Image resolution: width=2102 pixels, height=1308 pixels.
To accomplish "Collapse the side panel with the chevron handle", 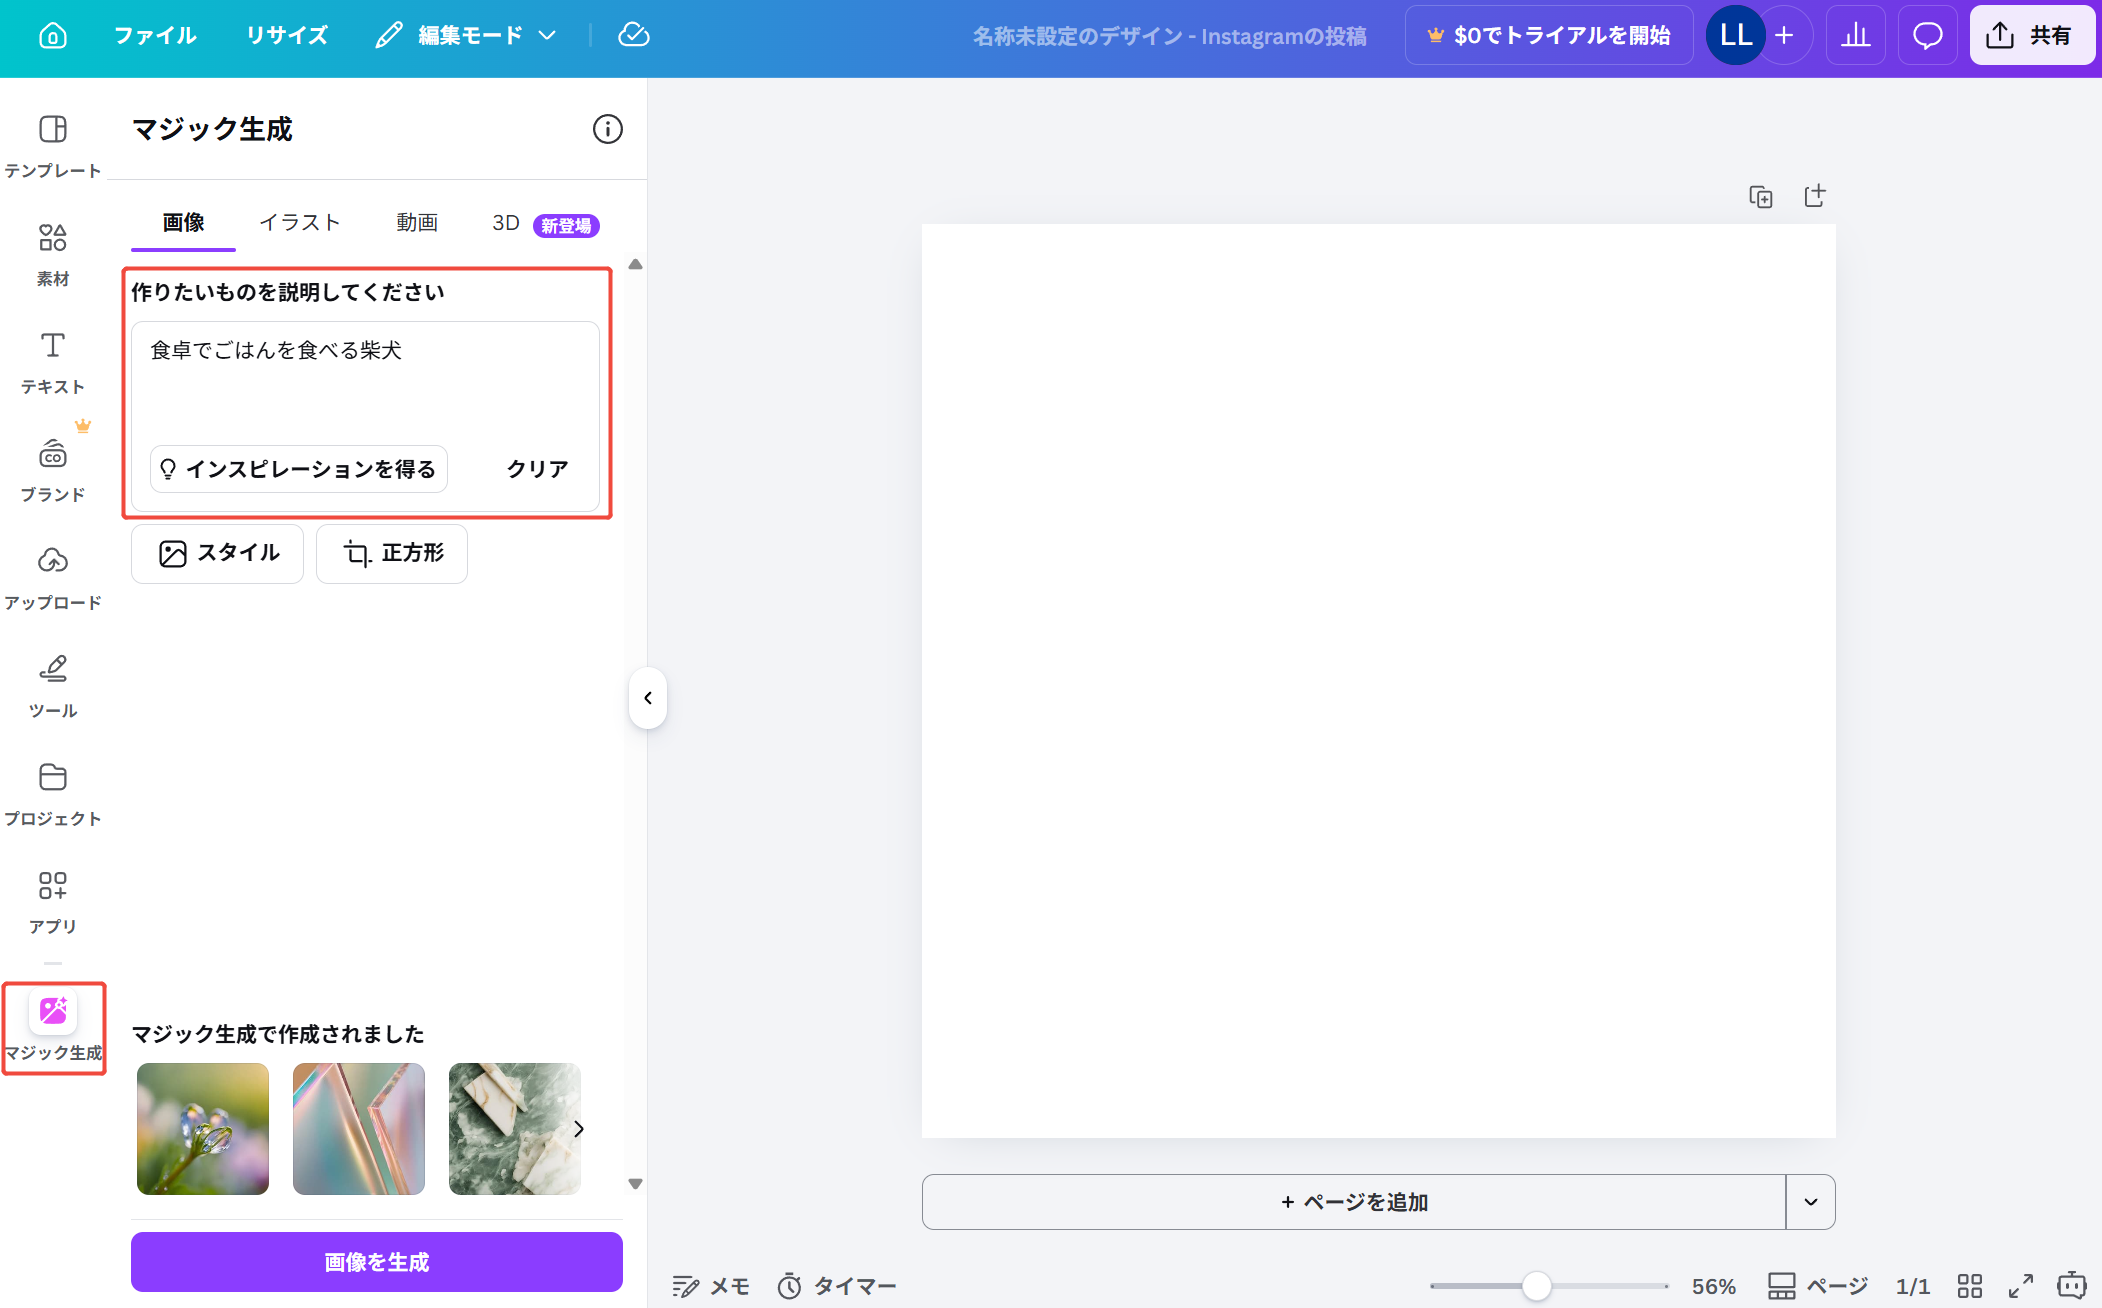I will point(647,697).
